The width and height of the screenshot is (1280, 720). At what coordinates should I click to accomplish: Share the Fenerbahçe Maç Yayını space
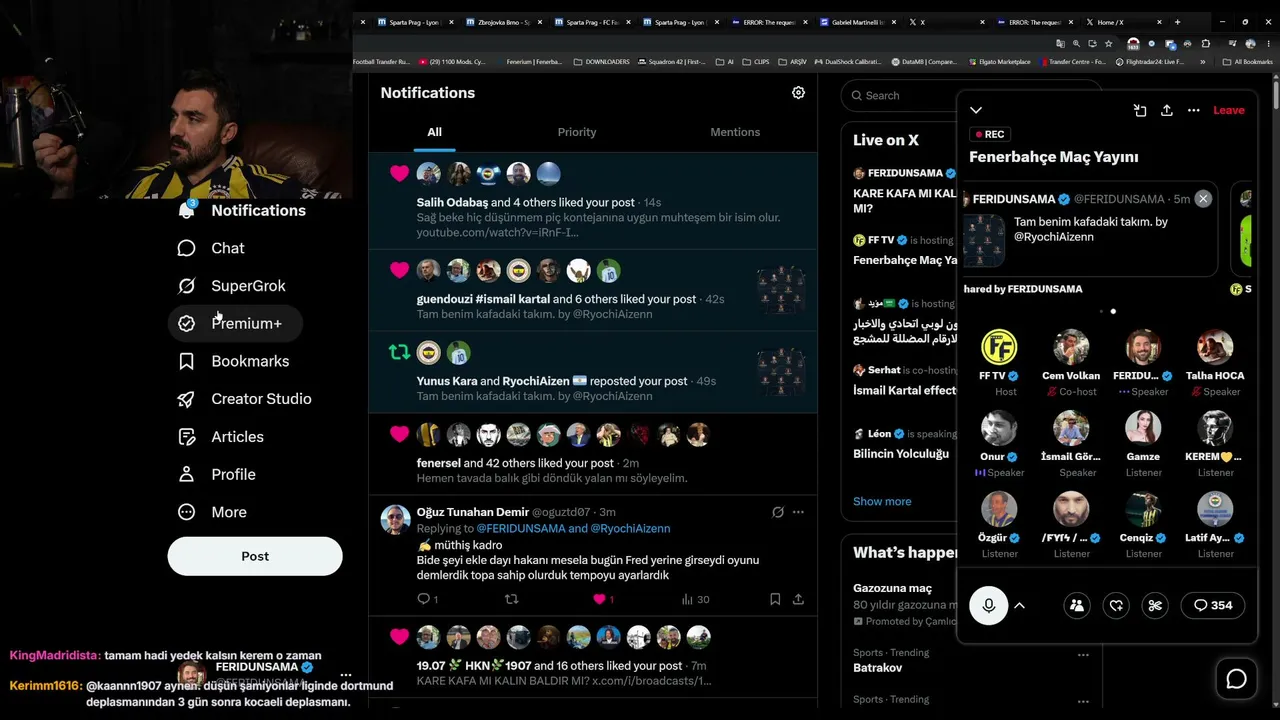click(x=1166, y=110)
